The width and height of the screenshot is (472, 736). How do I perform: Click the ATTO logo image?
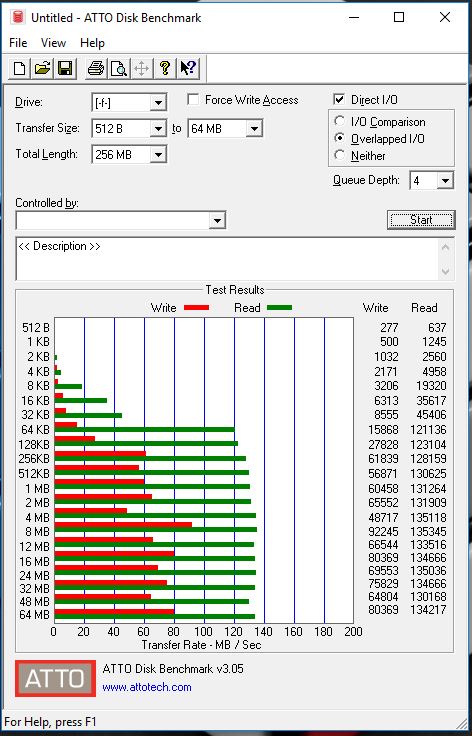(x=55, y=679)
